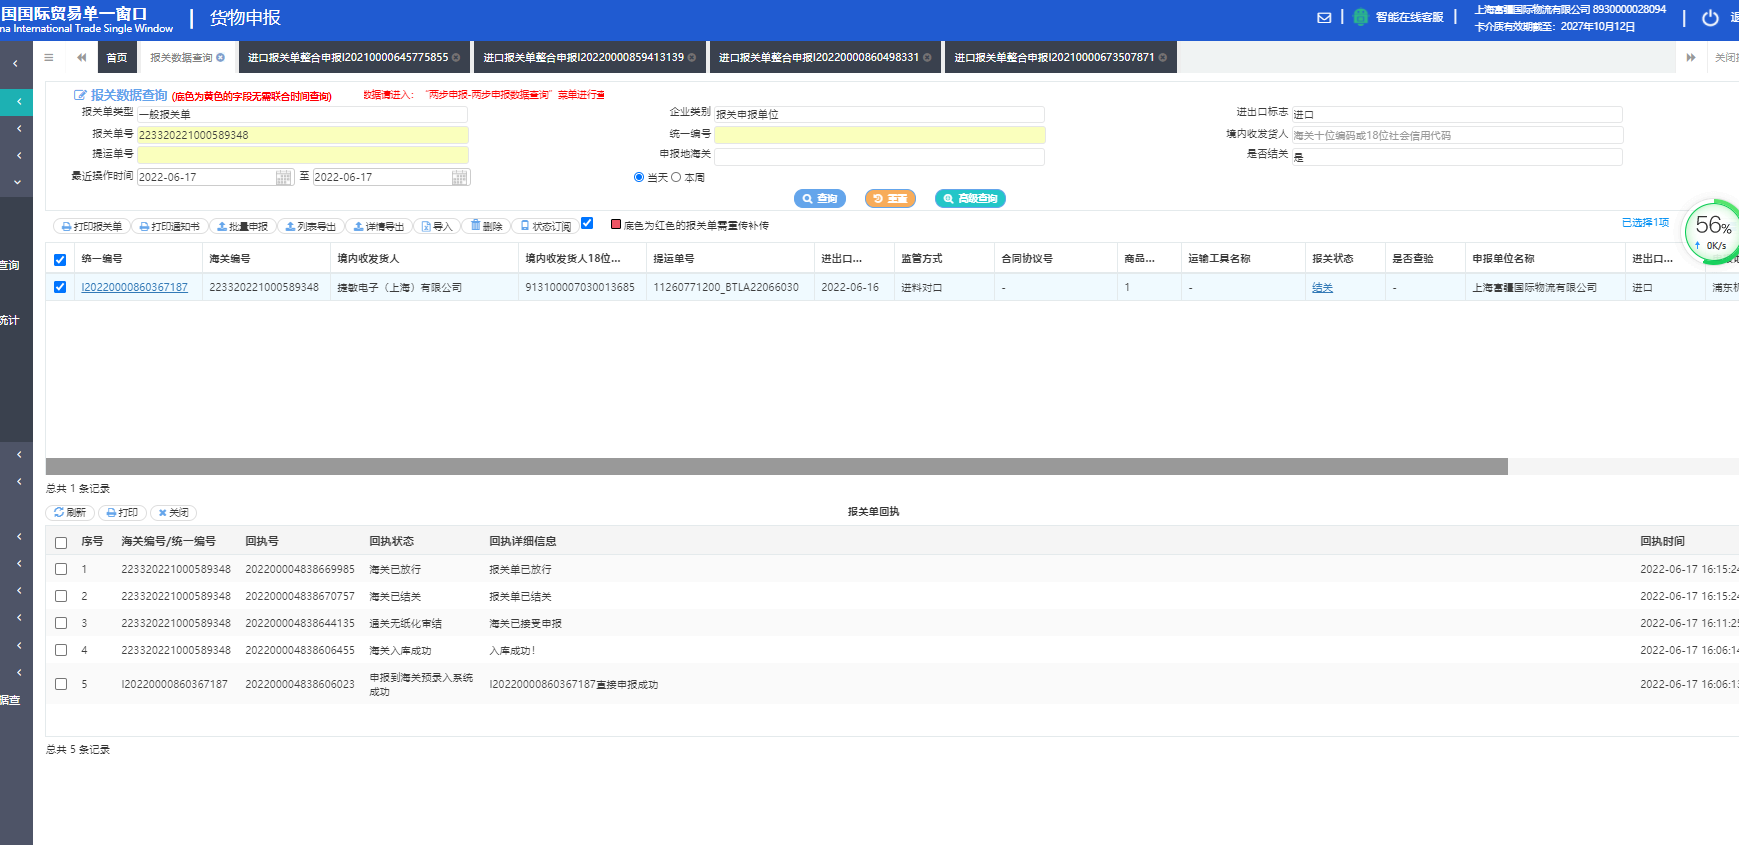
Task: Open the 进出口标志 dropdown field
Action: [1457, 114]
